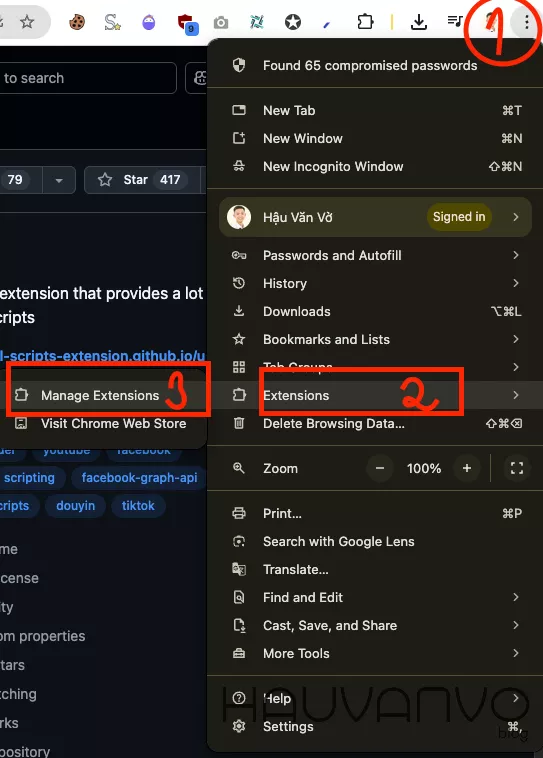This screenshot has width=543, height=758.
Task: Open the scripts-extension.github.io link
Action: coord(103,356)
